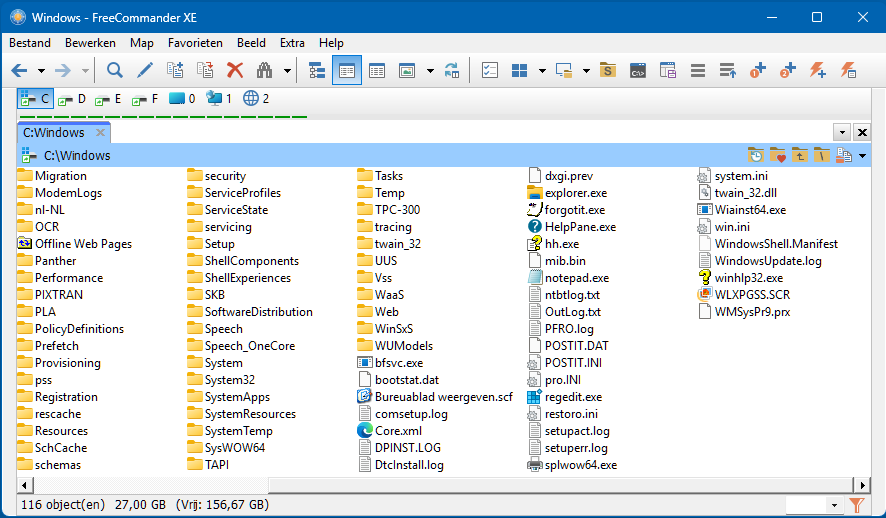The height and width of the screenshot is (518, 886).
Task: Click the lines with up arrow icon
Action: tap(728, 71)
